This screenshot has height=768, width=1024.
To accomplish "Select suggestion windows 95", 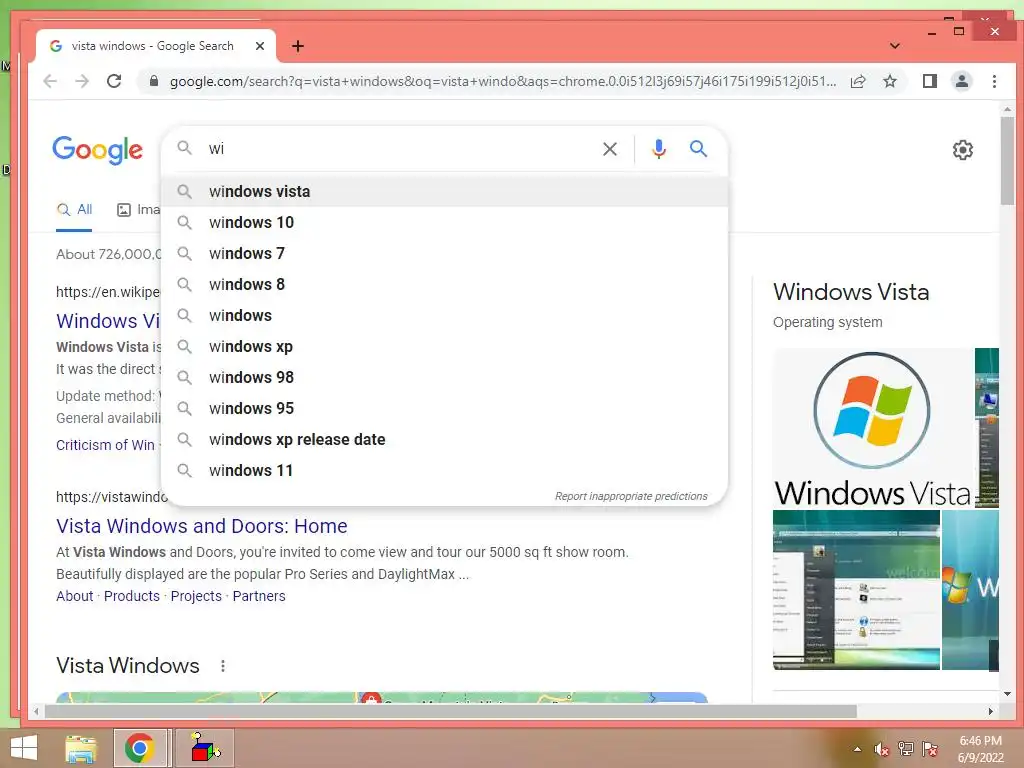I will click(444, 409).
